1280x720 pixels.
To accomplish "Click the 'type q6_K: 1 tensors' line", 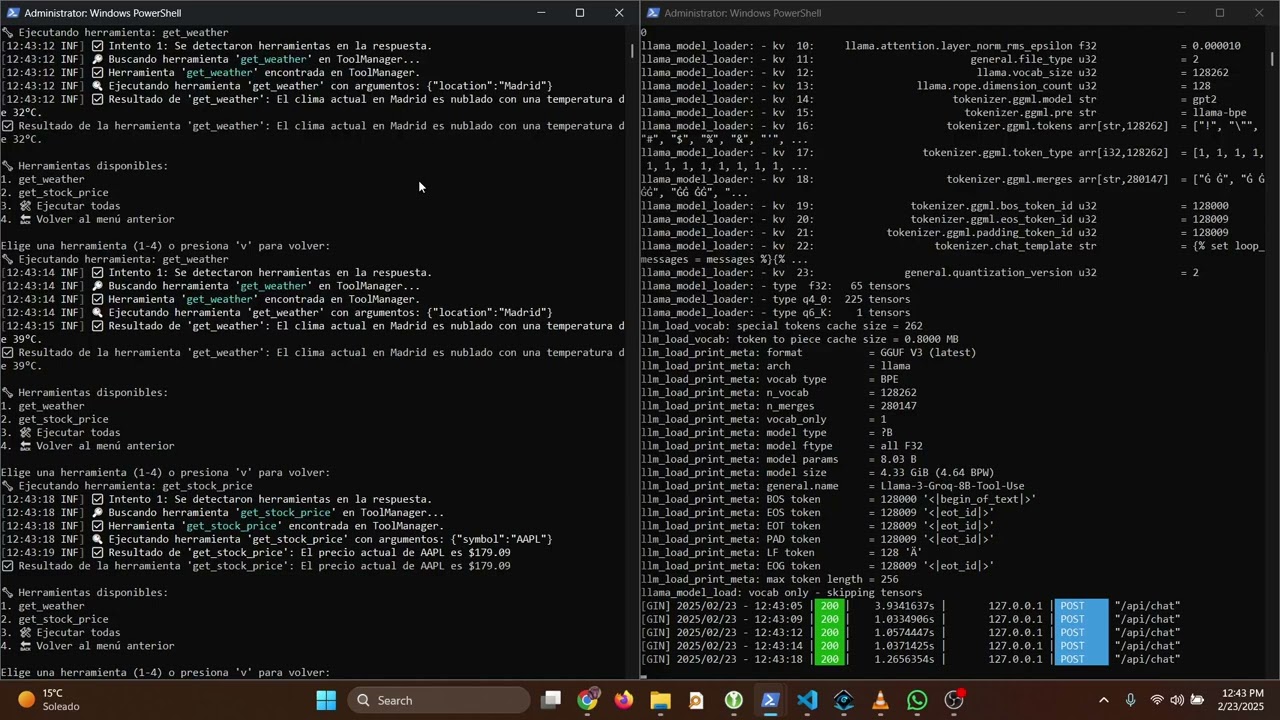I will (x=775, y=312).
